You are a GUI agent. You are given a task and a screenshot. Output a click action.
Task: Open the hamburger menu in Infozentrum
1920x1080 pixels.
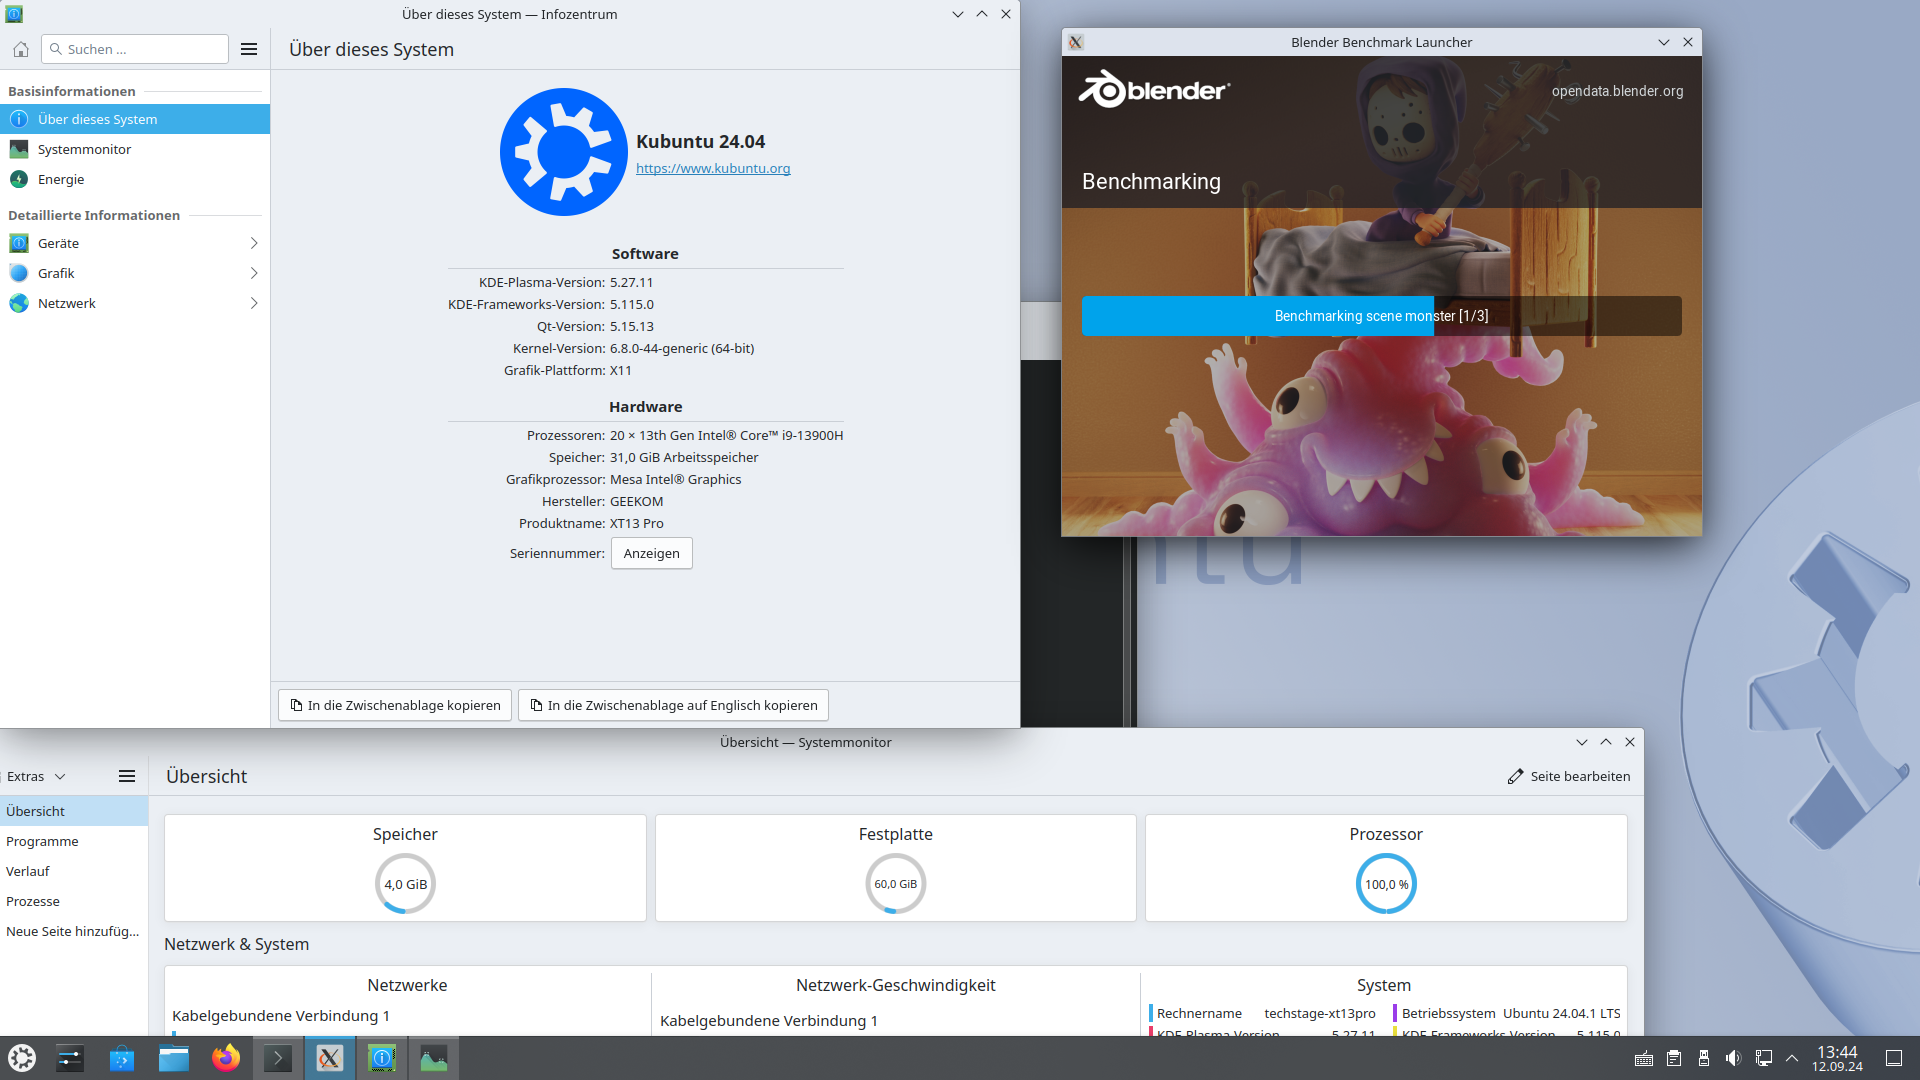click(x=249, y=49)
